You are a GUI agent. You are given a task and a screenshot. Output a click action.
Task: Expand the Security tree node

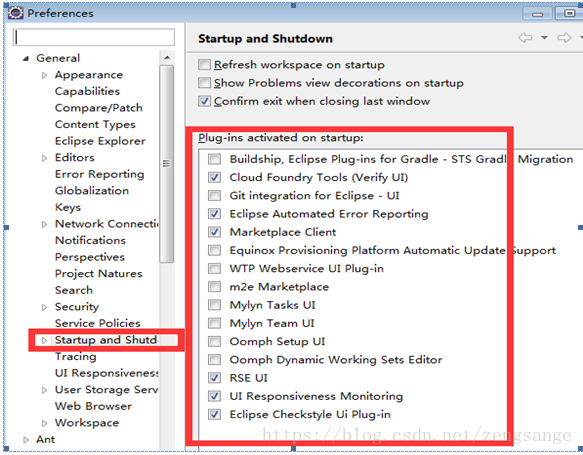coord(44,307)
